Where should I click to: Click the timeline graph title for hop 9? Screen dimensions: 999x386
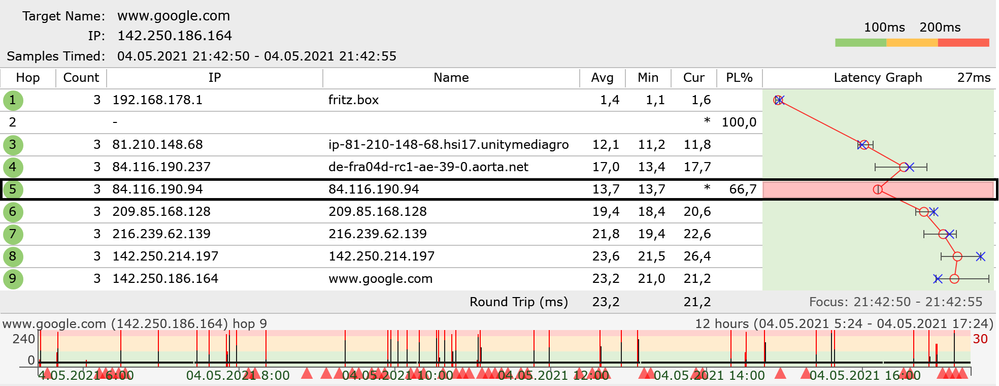pyautogui.click(x=134, y=324)
